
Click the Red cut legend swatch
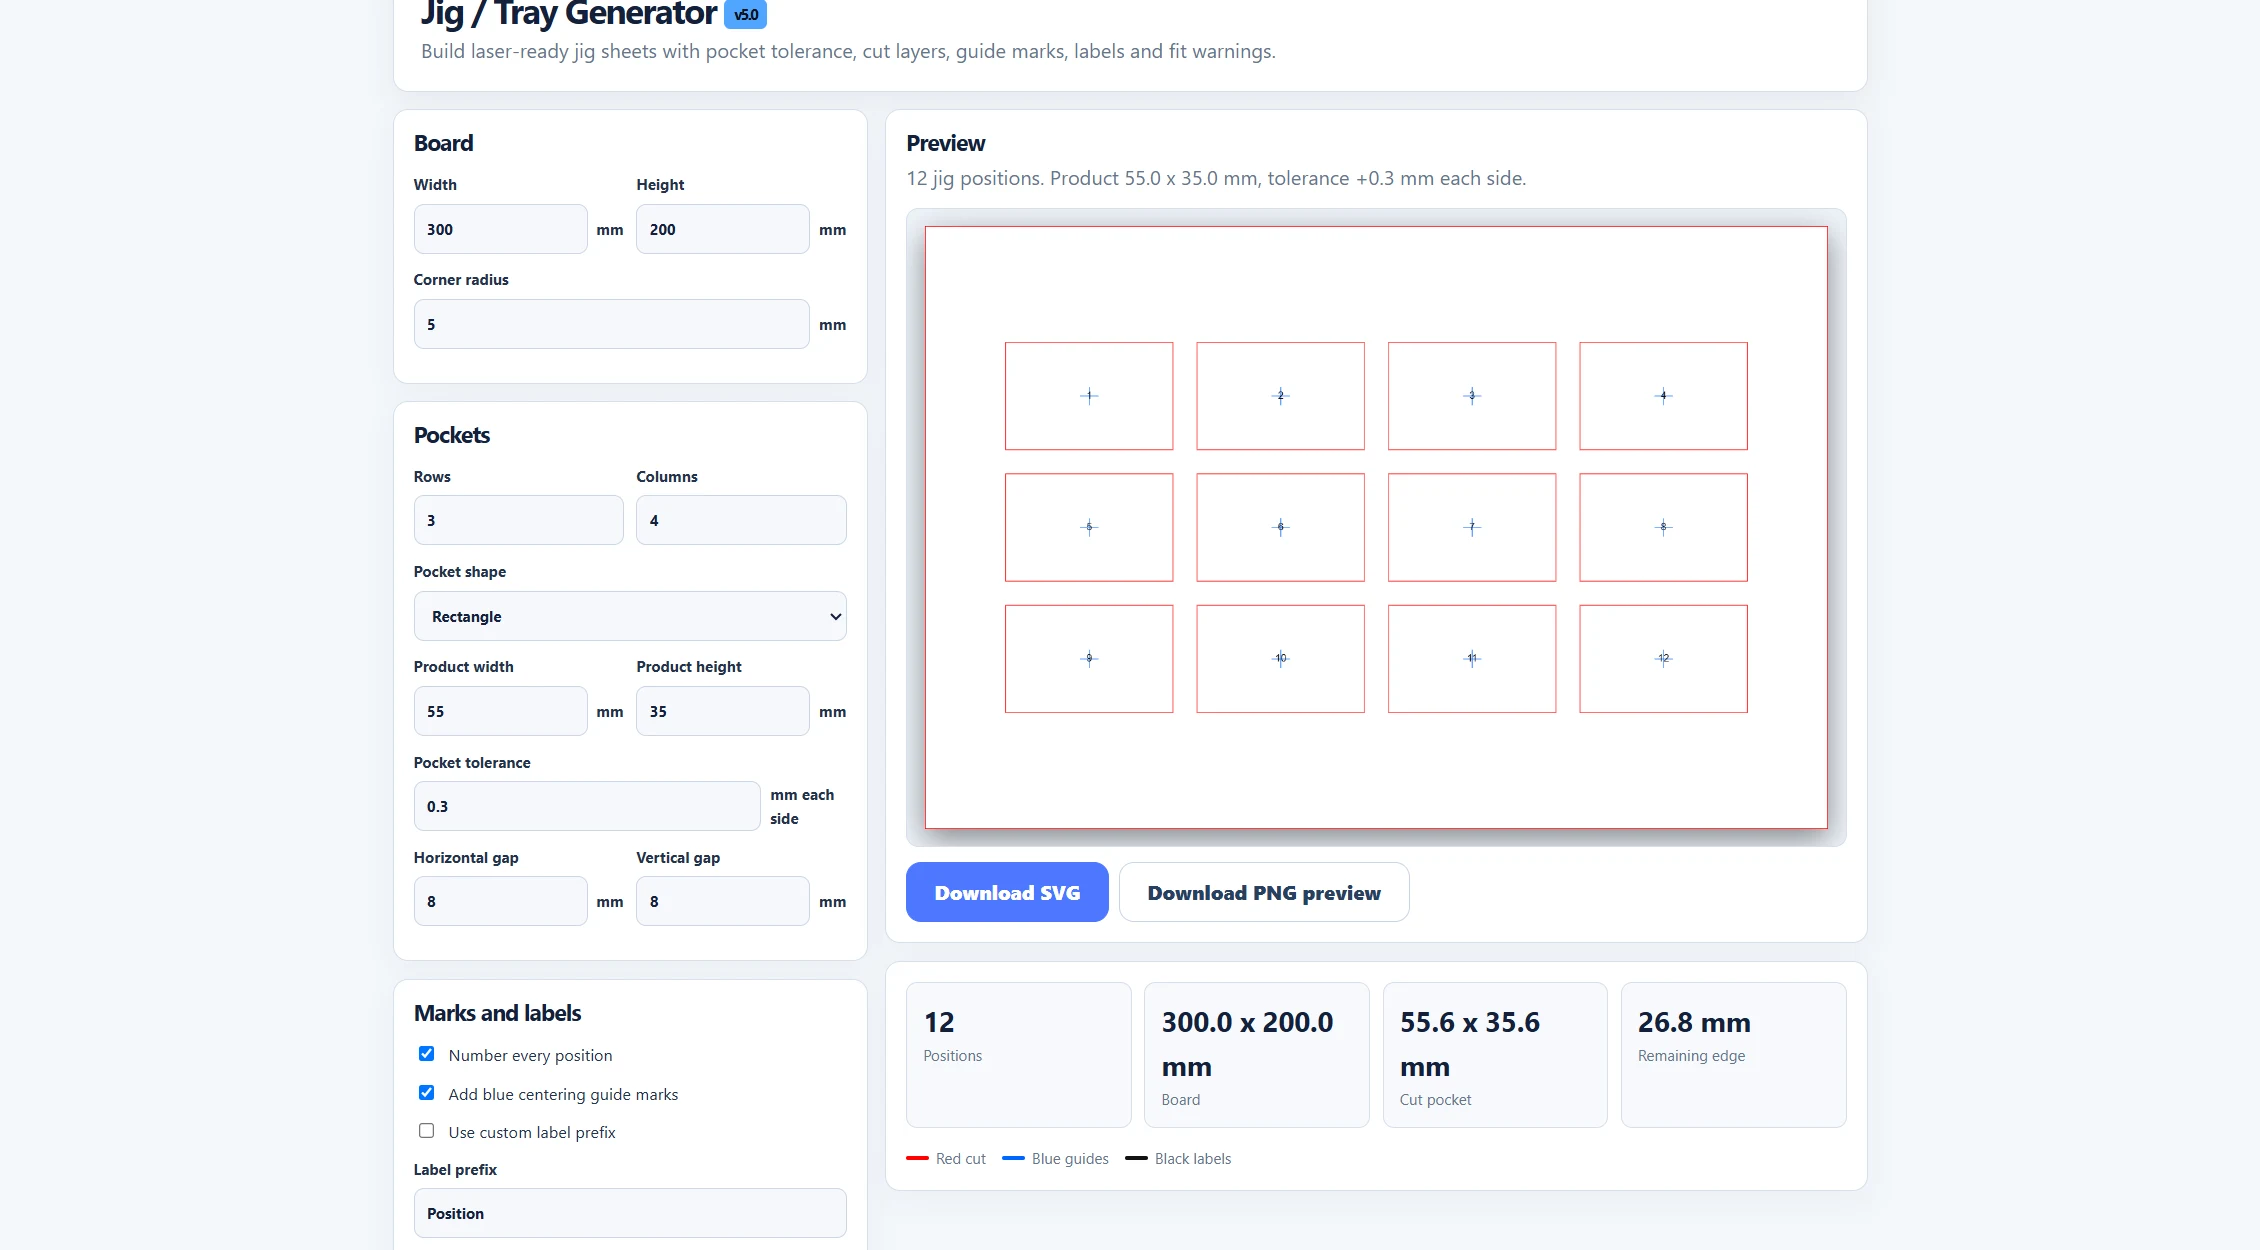(917, 1158)
